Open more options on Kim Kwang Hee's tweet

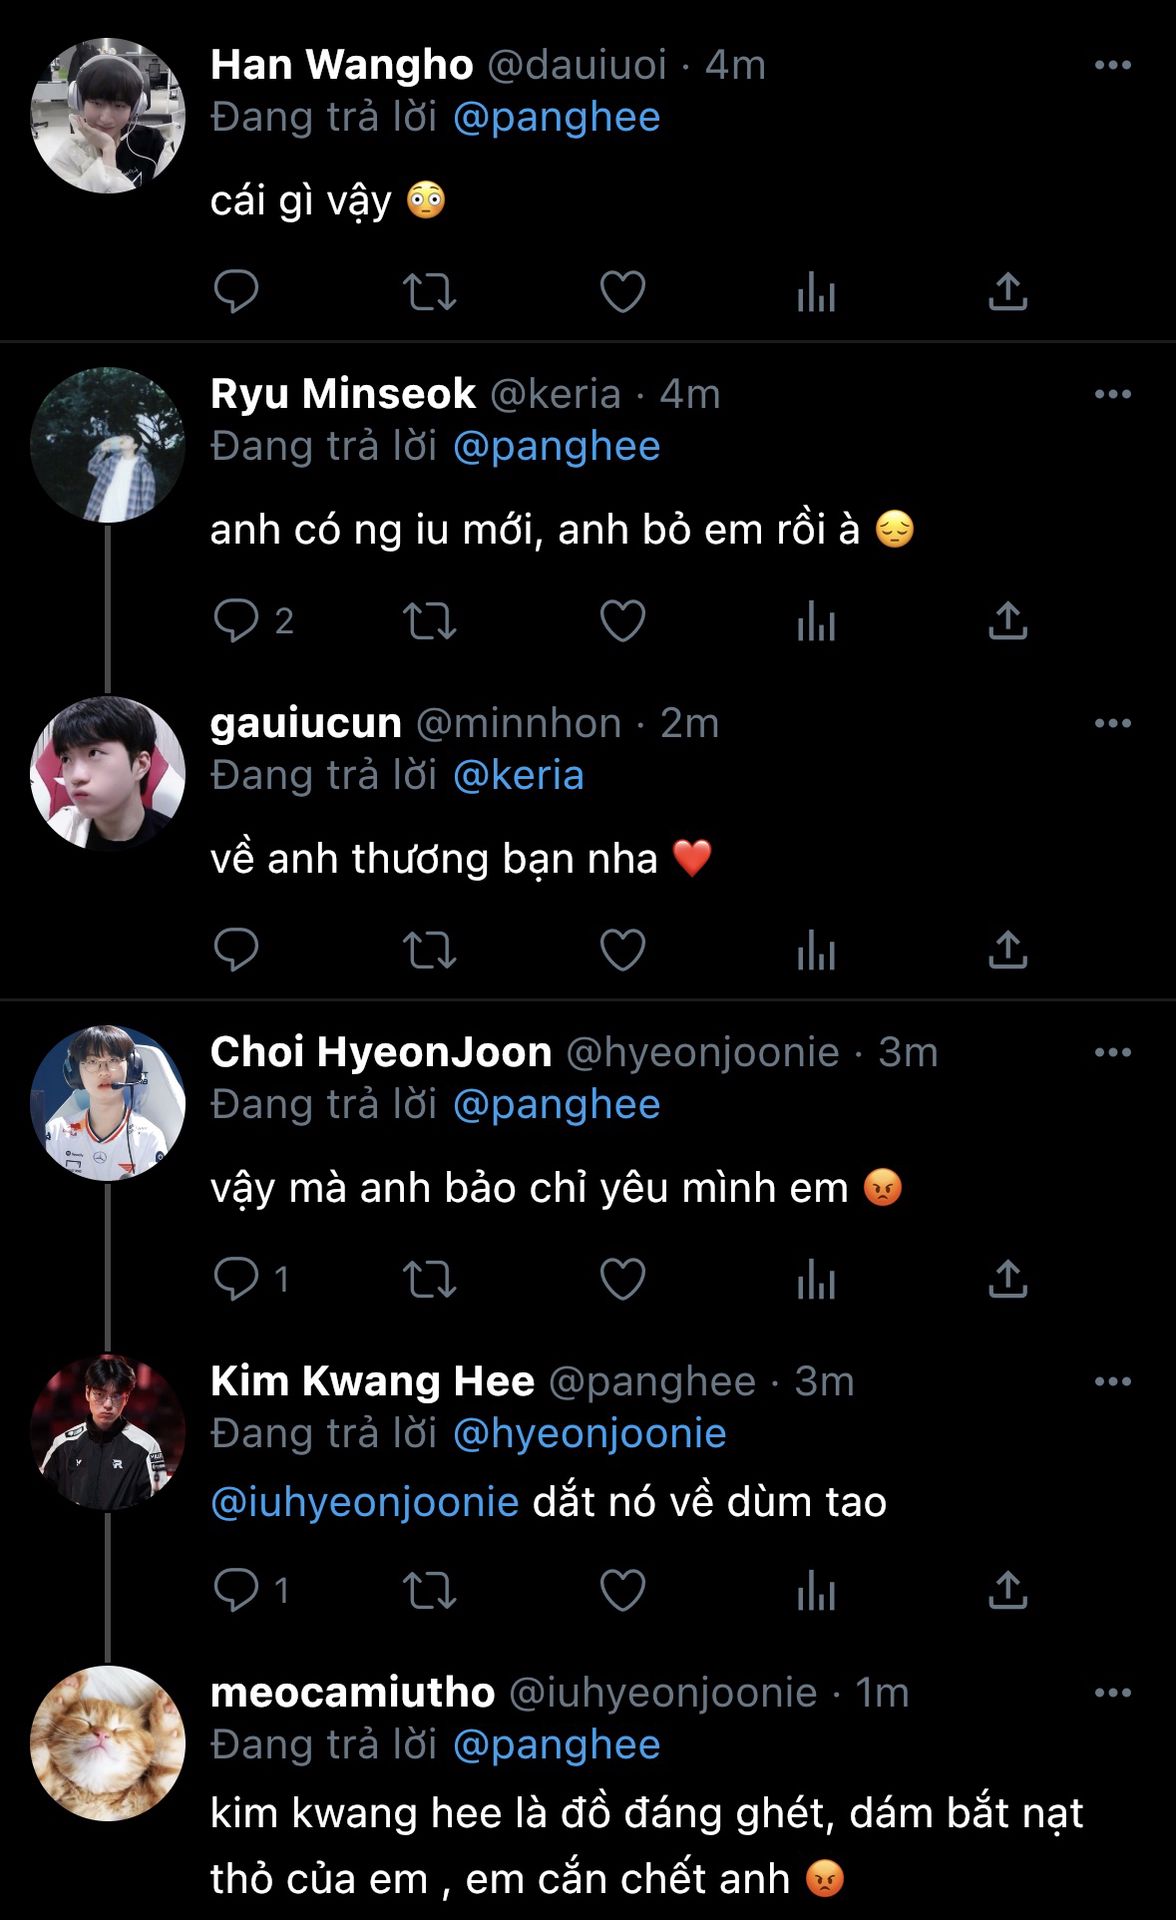pyautogui.click(x=1112, y=1382)
